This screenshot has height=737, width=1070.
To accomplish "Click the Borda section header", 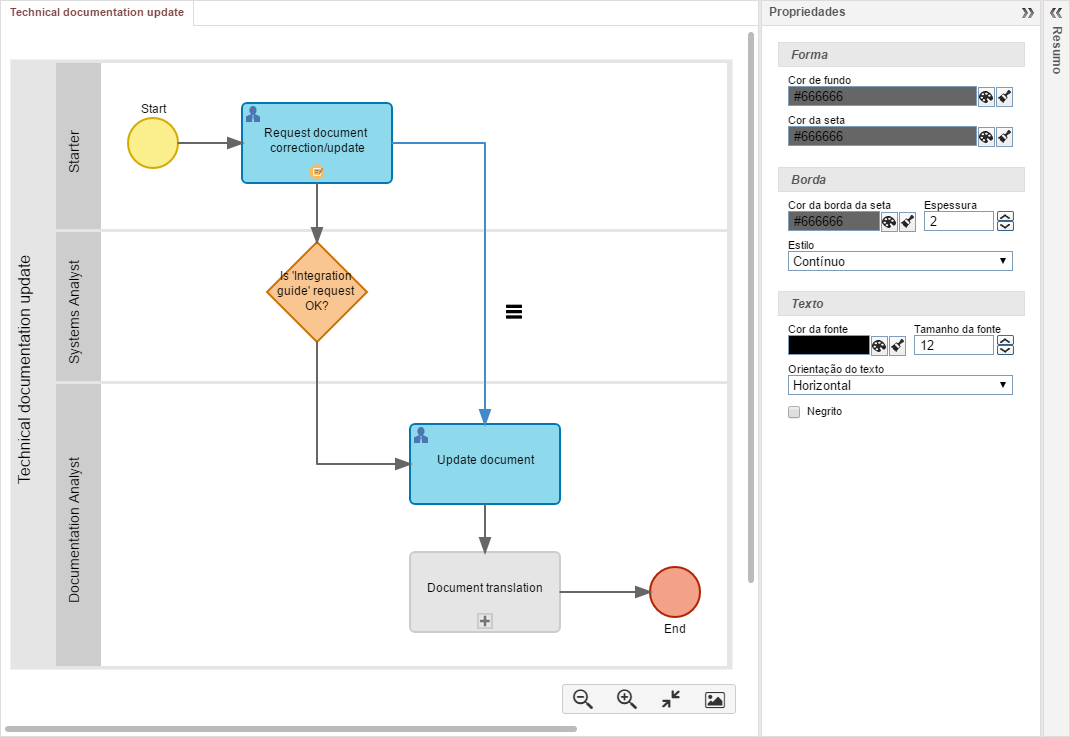I will coord(901,179).
